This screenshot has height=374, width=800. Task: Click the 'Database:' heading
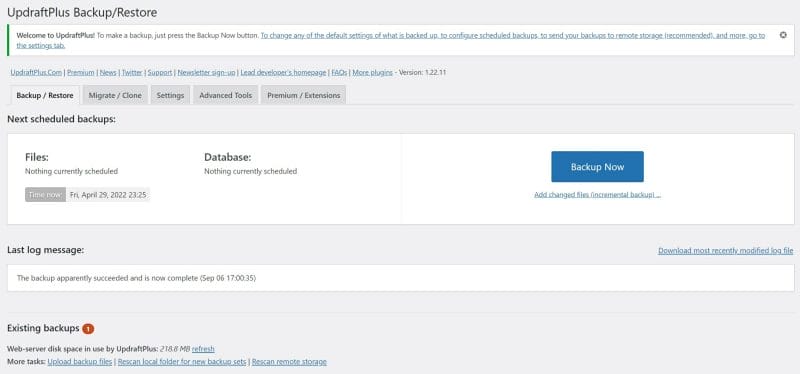(228, 158)
